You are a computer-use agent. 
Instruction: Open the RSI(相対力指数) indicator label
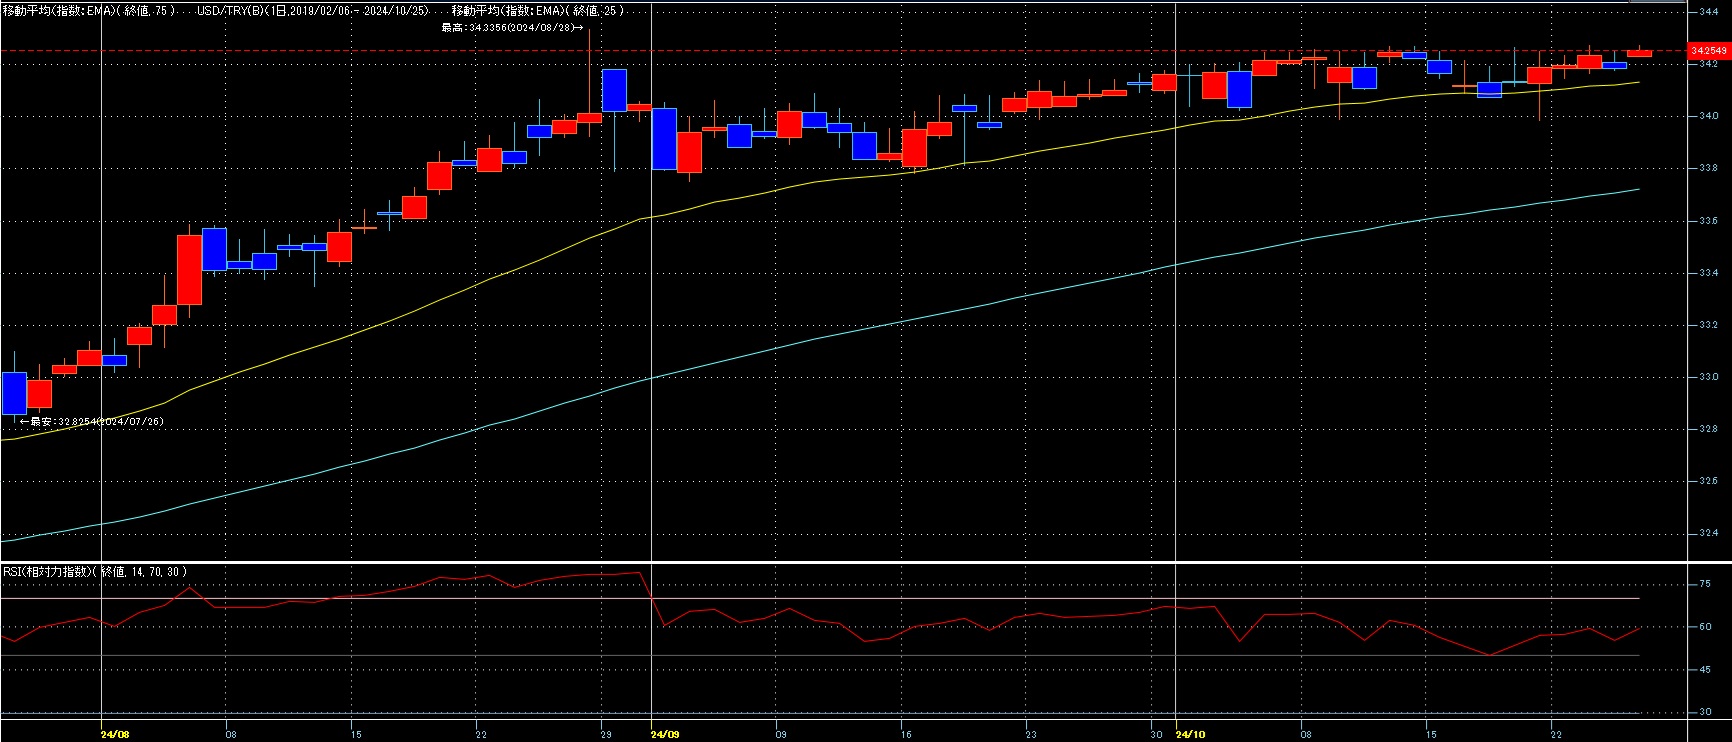point(95,572)
